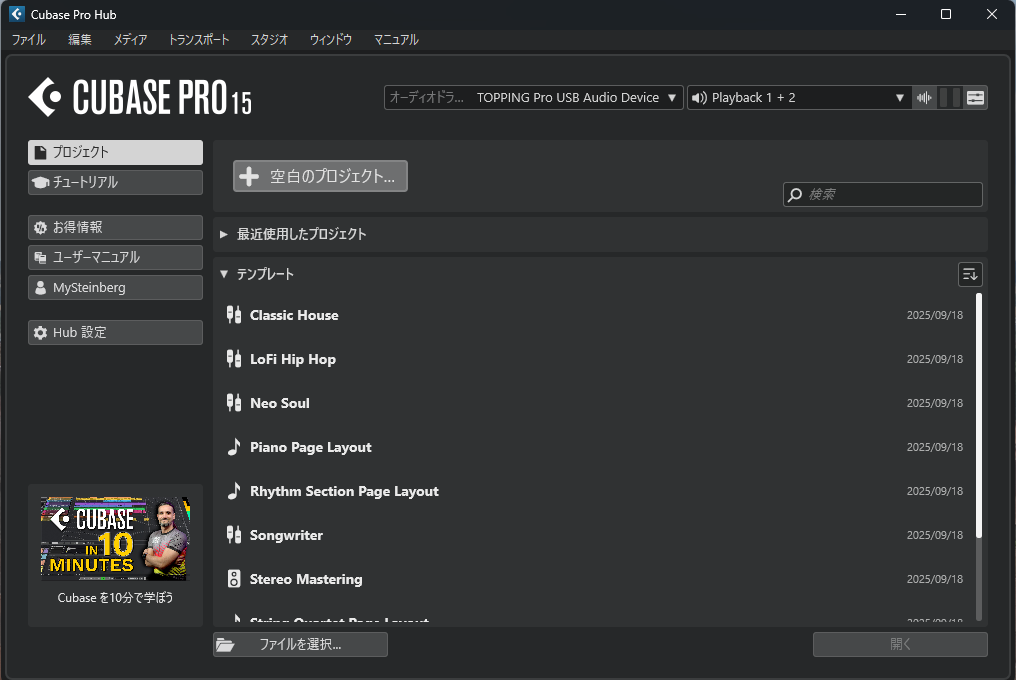Expand the 最近使用したプロジェクト section
1016x680 pixels.
(301, 234)
